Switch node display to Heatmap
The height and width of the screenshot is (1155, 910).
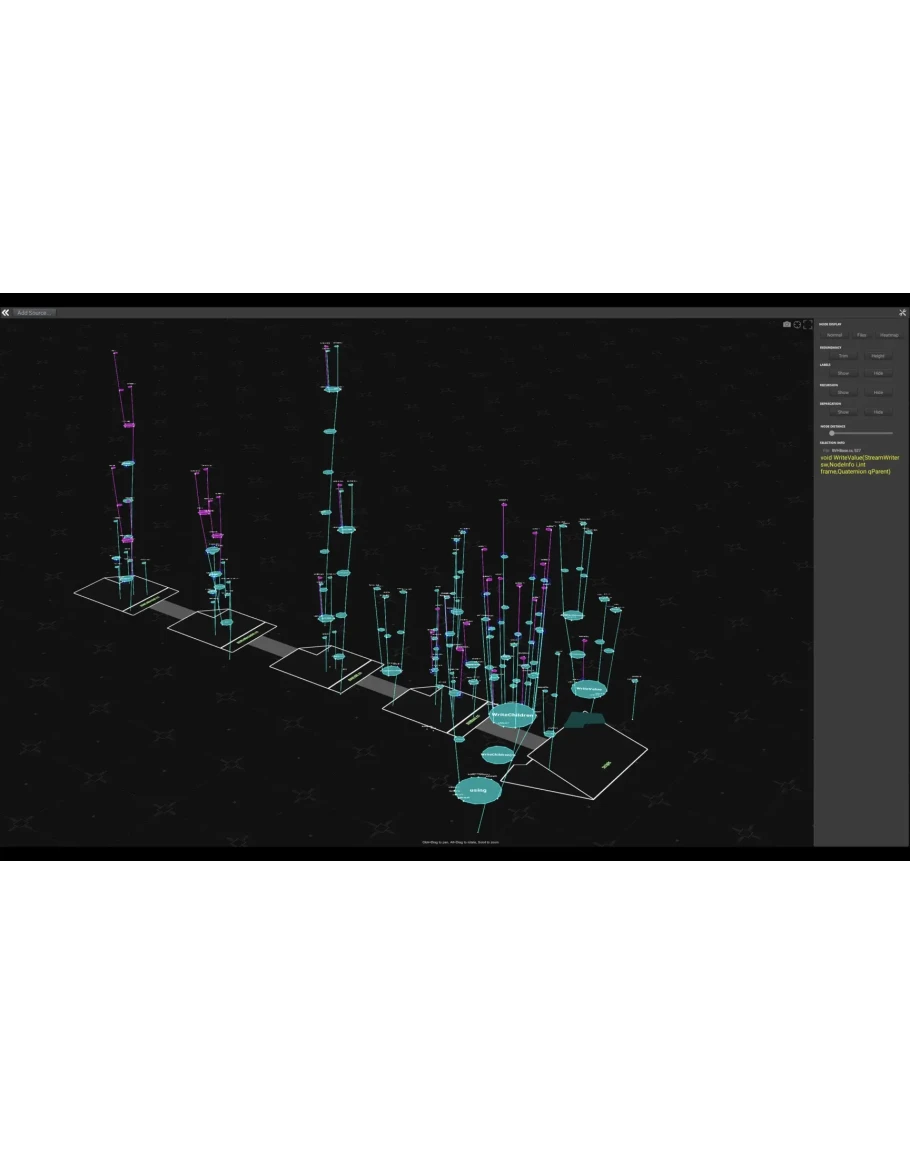tap(888, 335)
